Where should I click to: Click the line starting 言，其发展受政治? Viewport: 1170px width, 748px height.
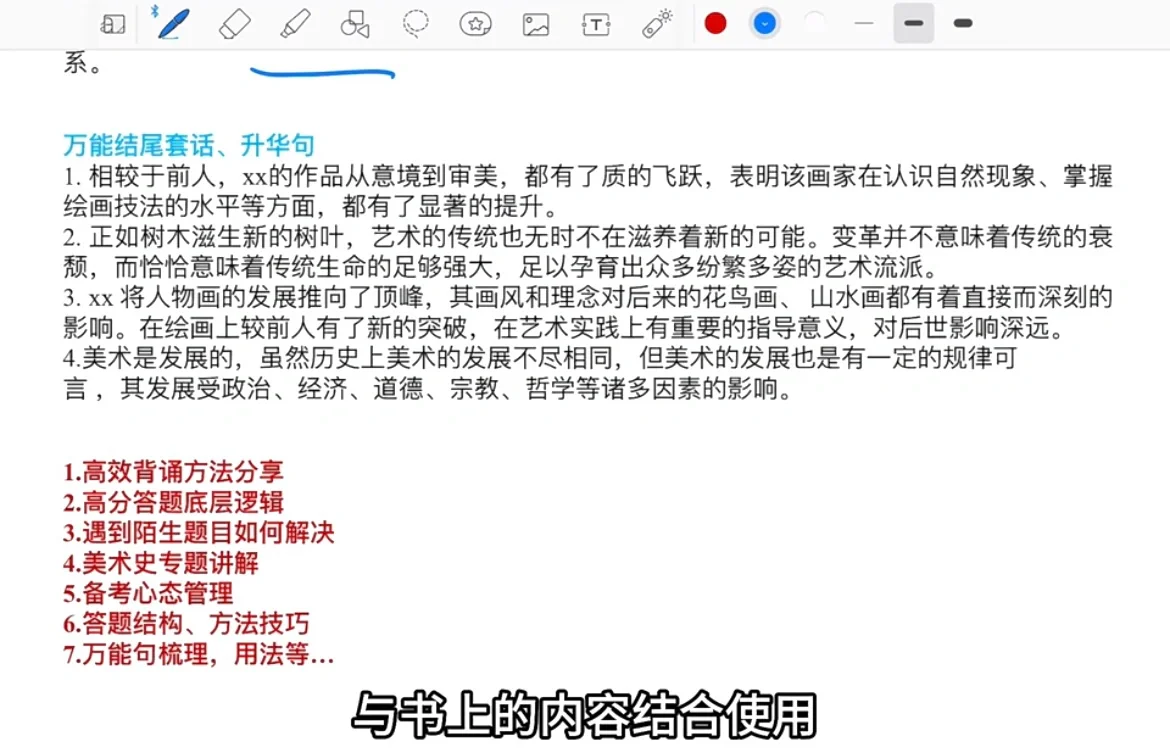(x=428, y=389)
